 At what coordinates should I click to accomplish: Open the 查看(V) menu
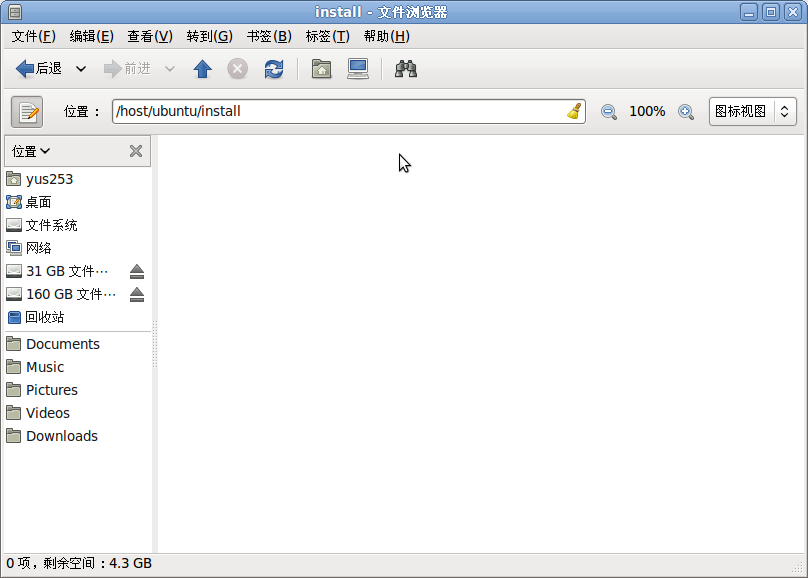[150, 37]
